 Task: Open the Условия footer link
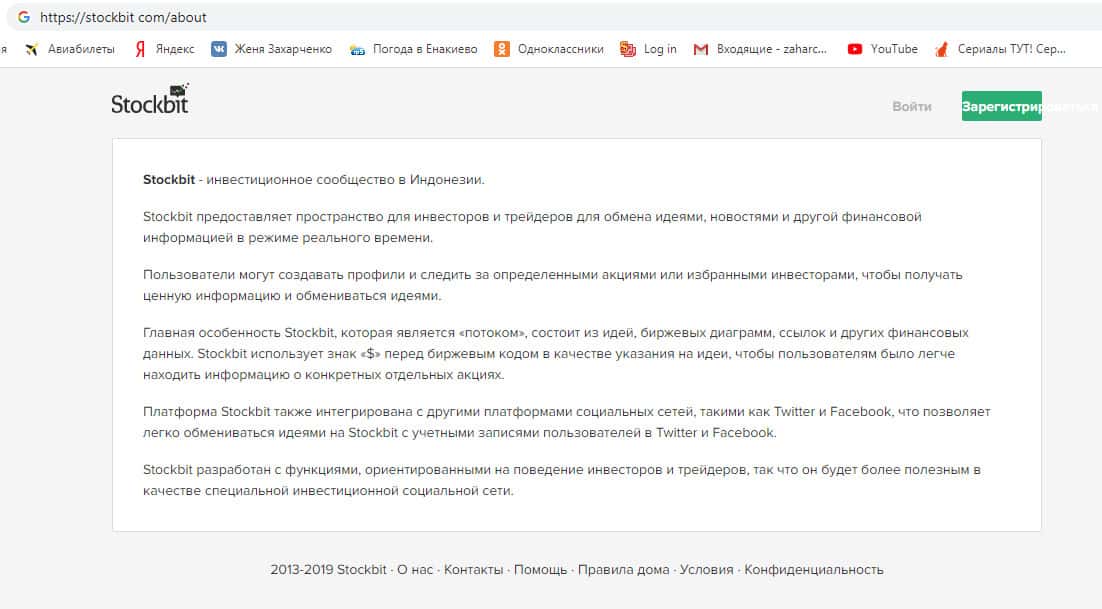[706, 570]
